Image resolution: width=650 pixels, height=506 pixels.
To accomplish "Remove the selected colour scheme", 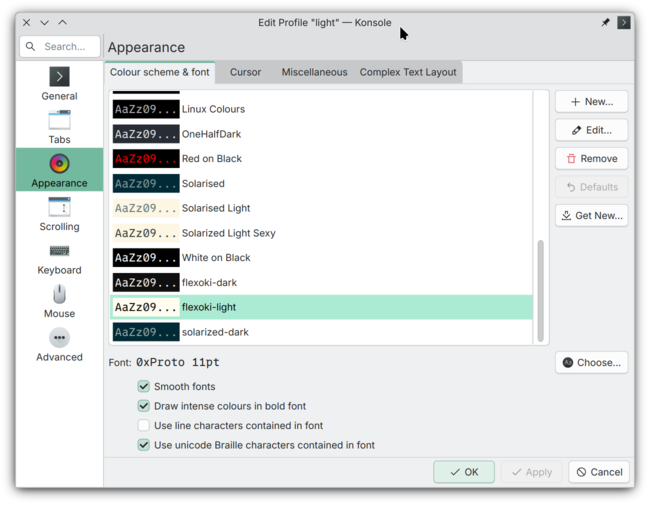I will tap(592, 158).
